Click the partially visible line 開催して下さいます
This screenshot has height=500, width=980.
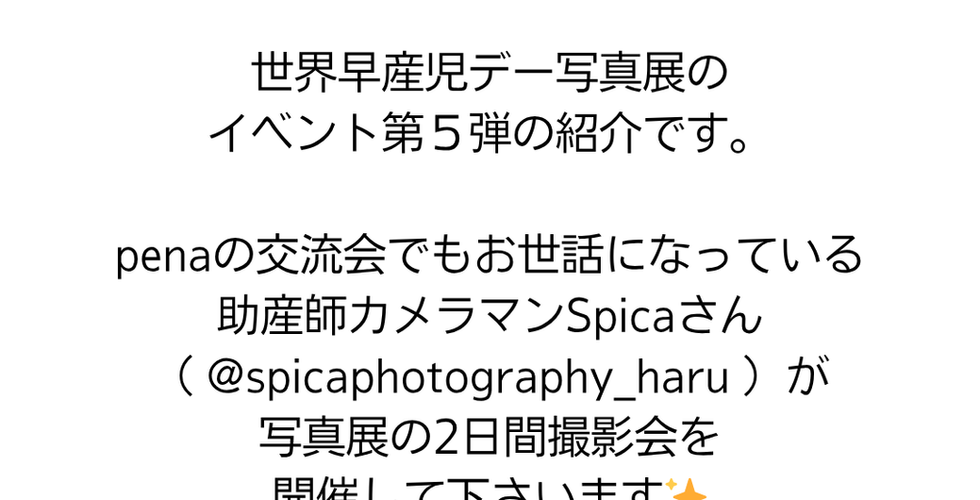tap(468, 490)
